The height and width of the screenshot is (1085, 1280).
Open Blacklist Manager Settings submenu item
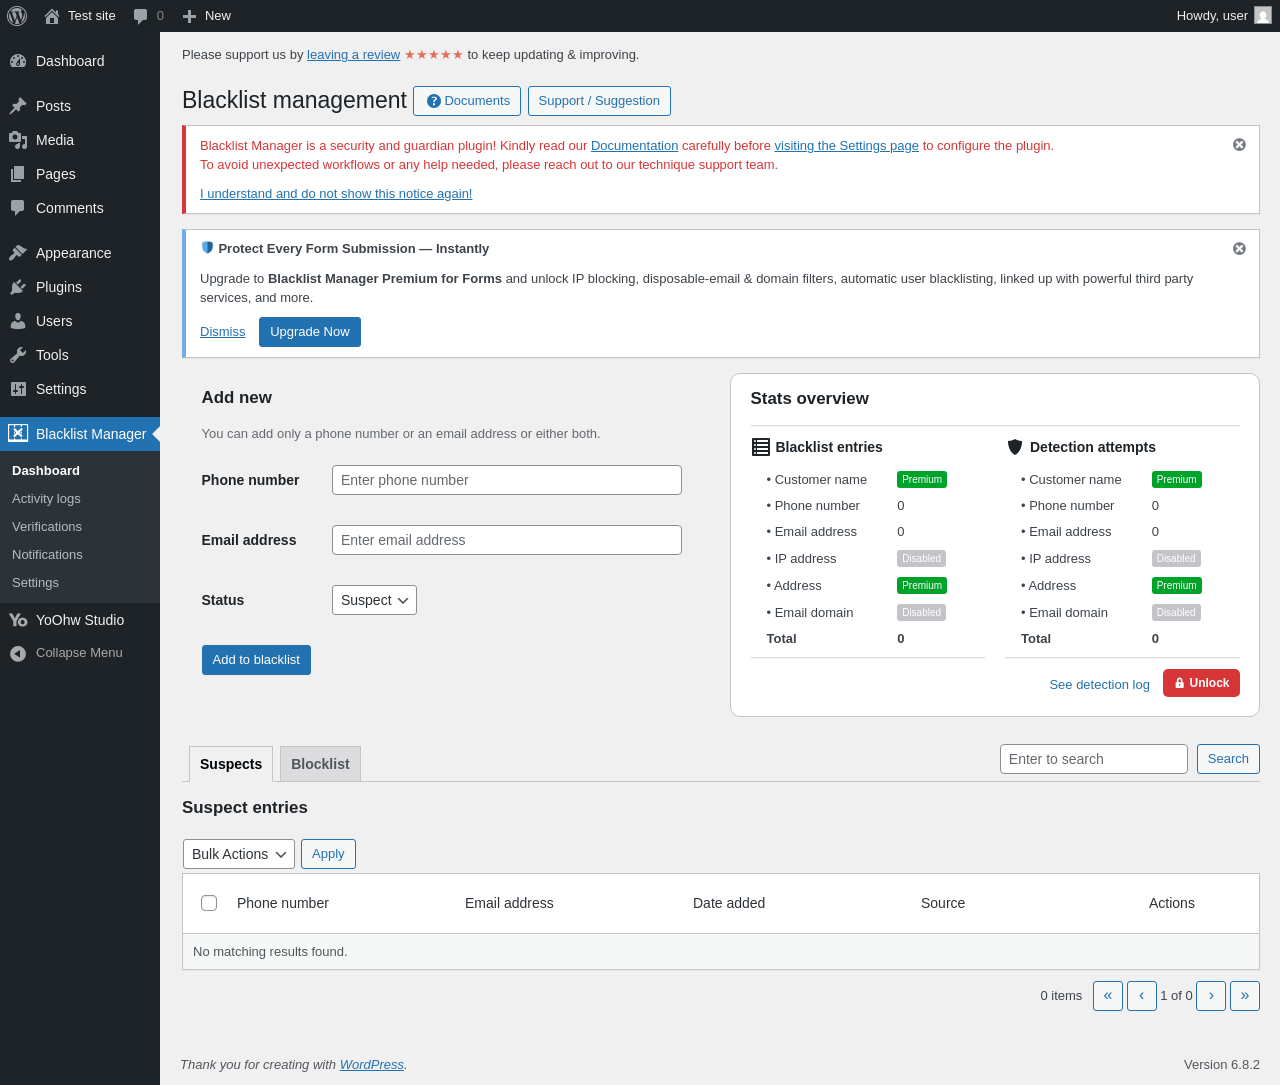35,582
